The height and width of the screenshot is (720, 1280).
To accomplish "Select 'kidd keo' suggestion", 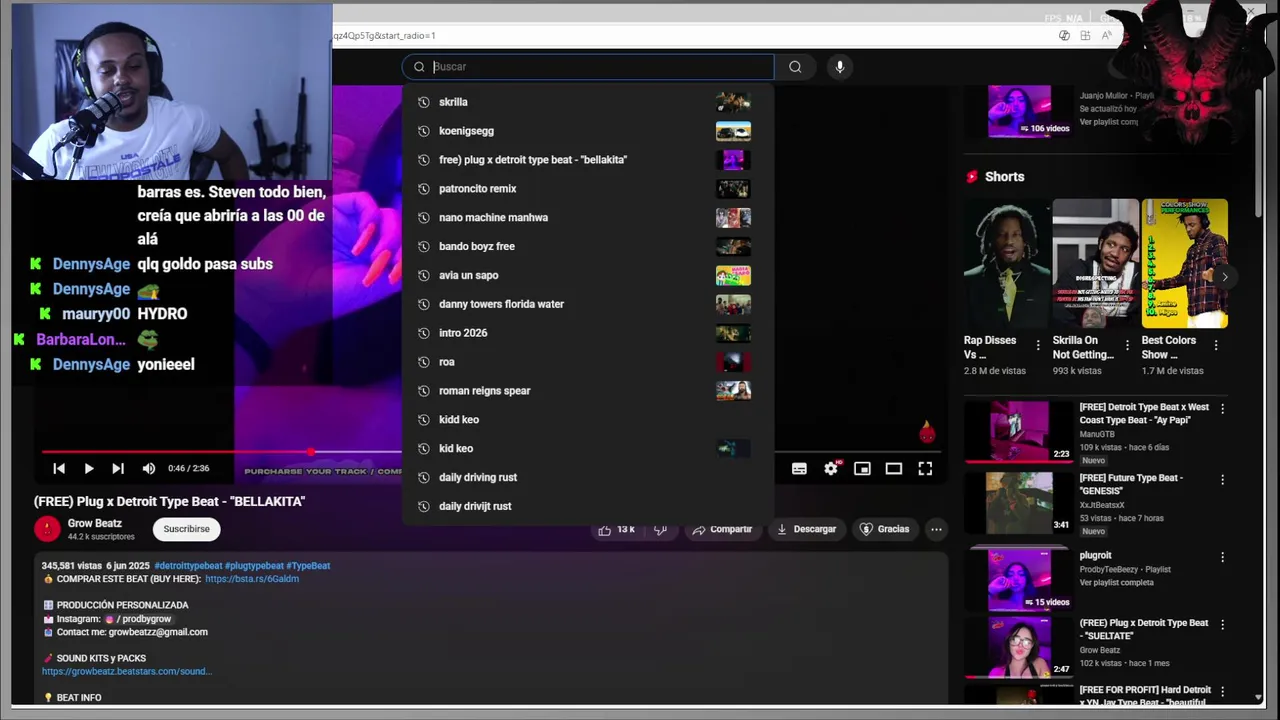I will click(x=588, y=420).
